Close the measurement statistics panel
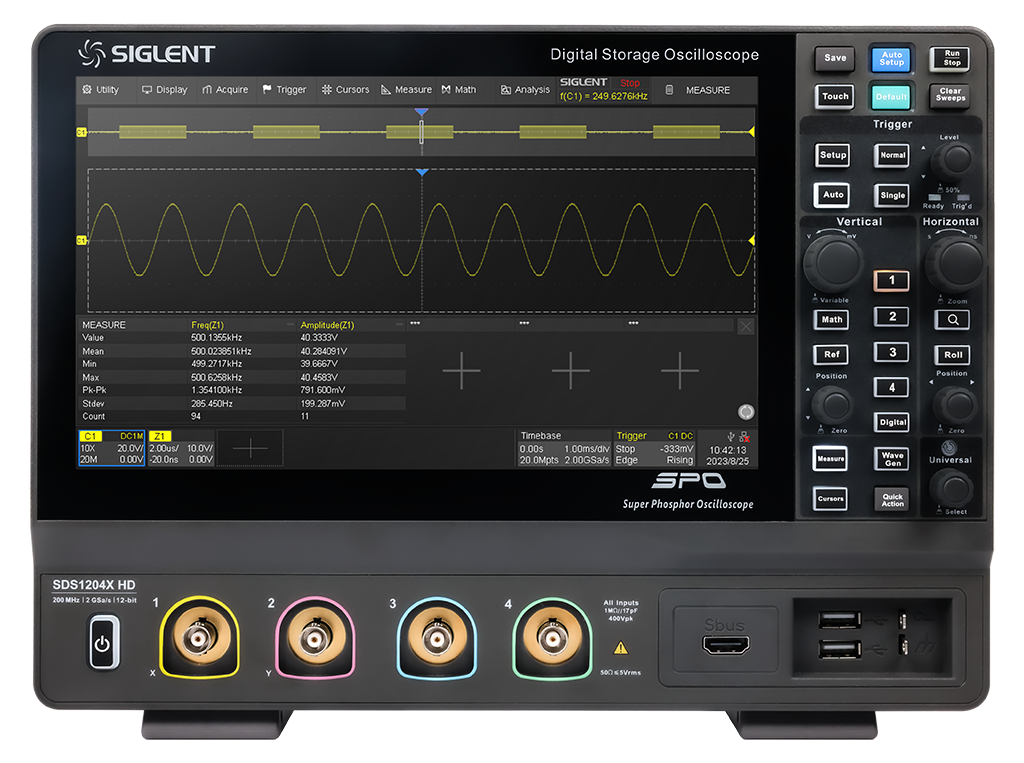Viewport: 1024px width, 763px height. (746, 327)
